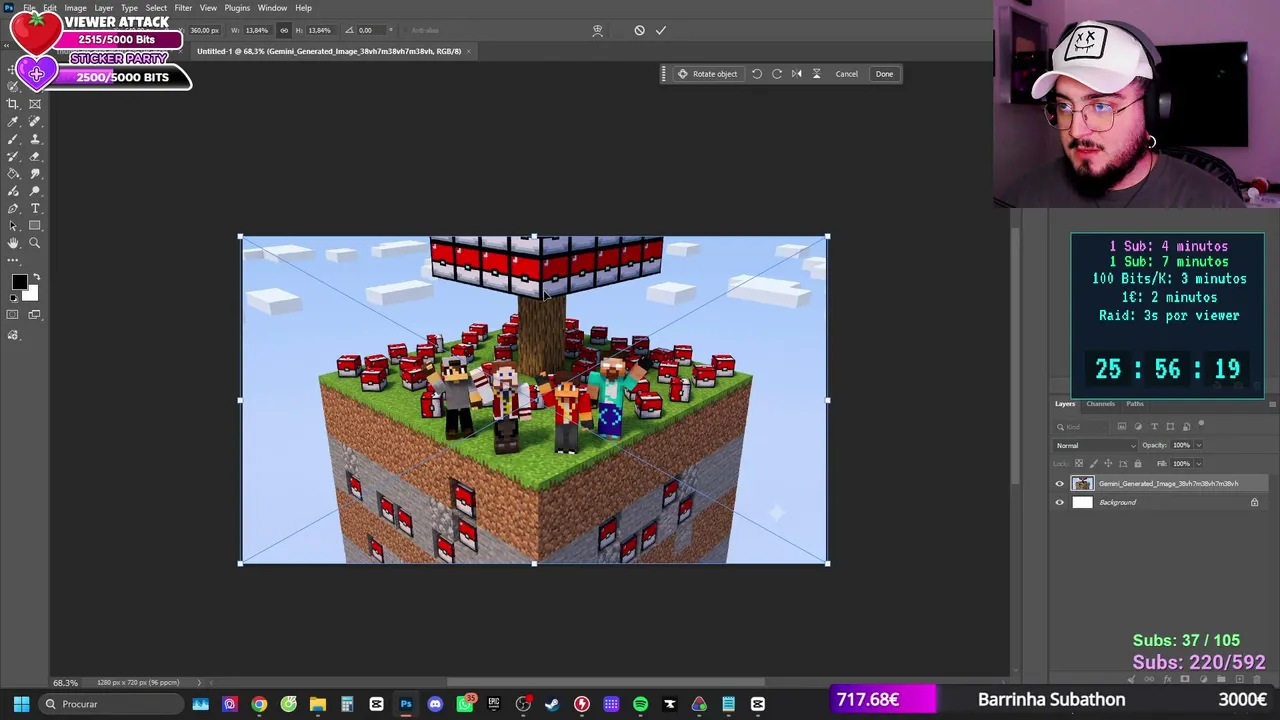Screen dimensions: 1280x720
Task: Select the Spot Healing Brush tool
Action: tap(35, 122)
